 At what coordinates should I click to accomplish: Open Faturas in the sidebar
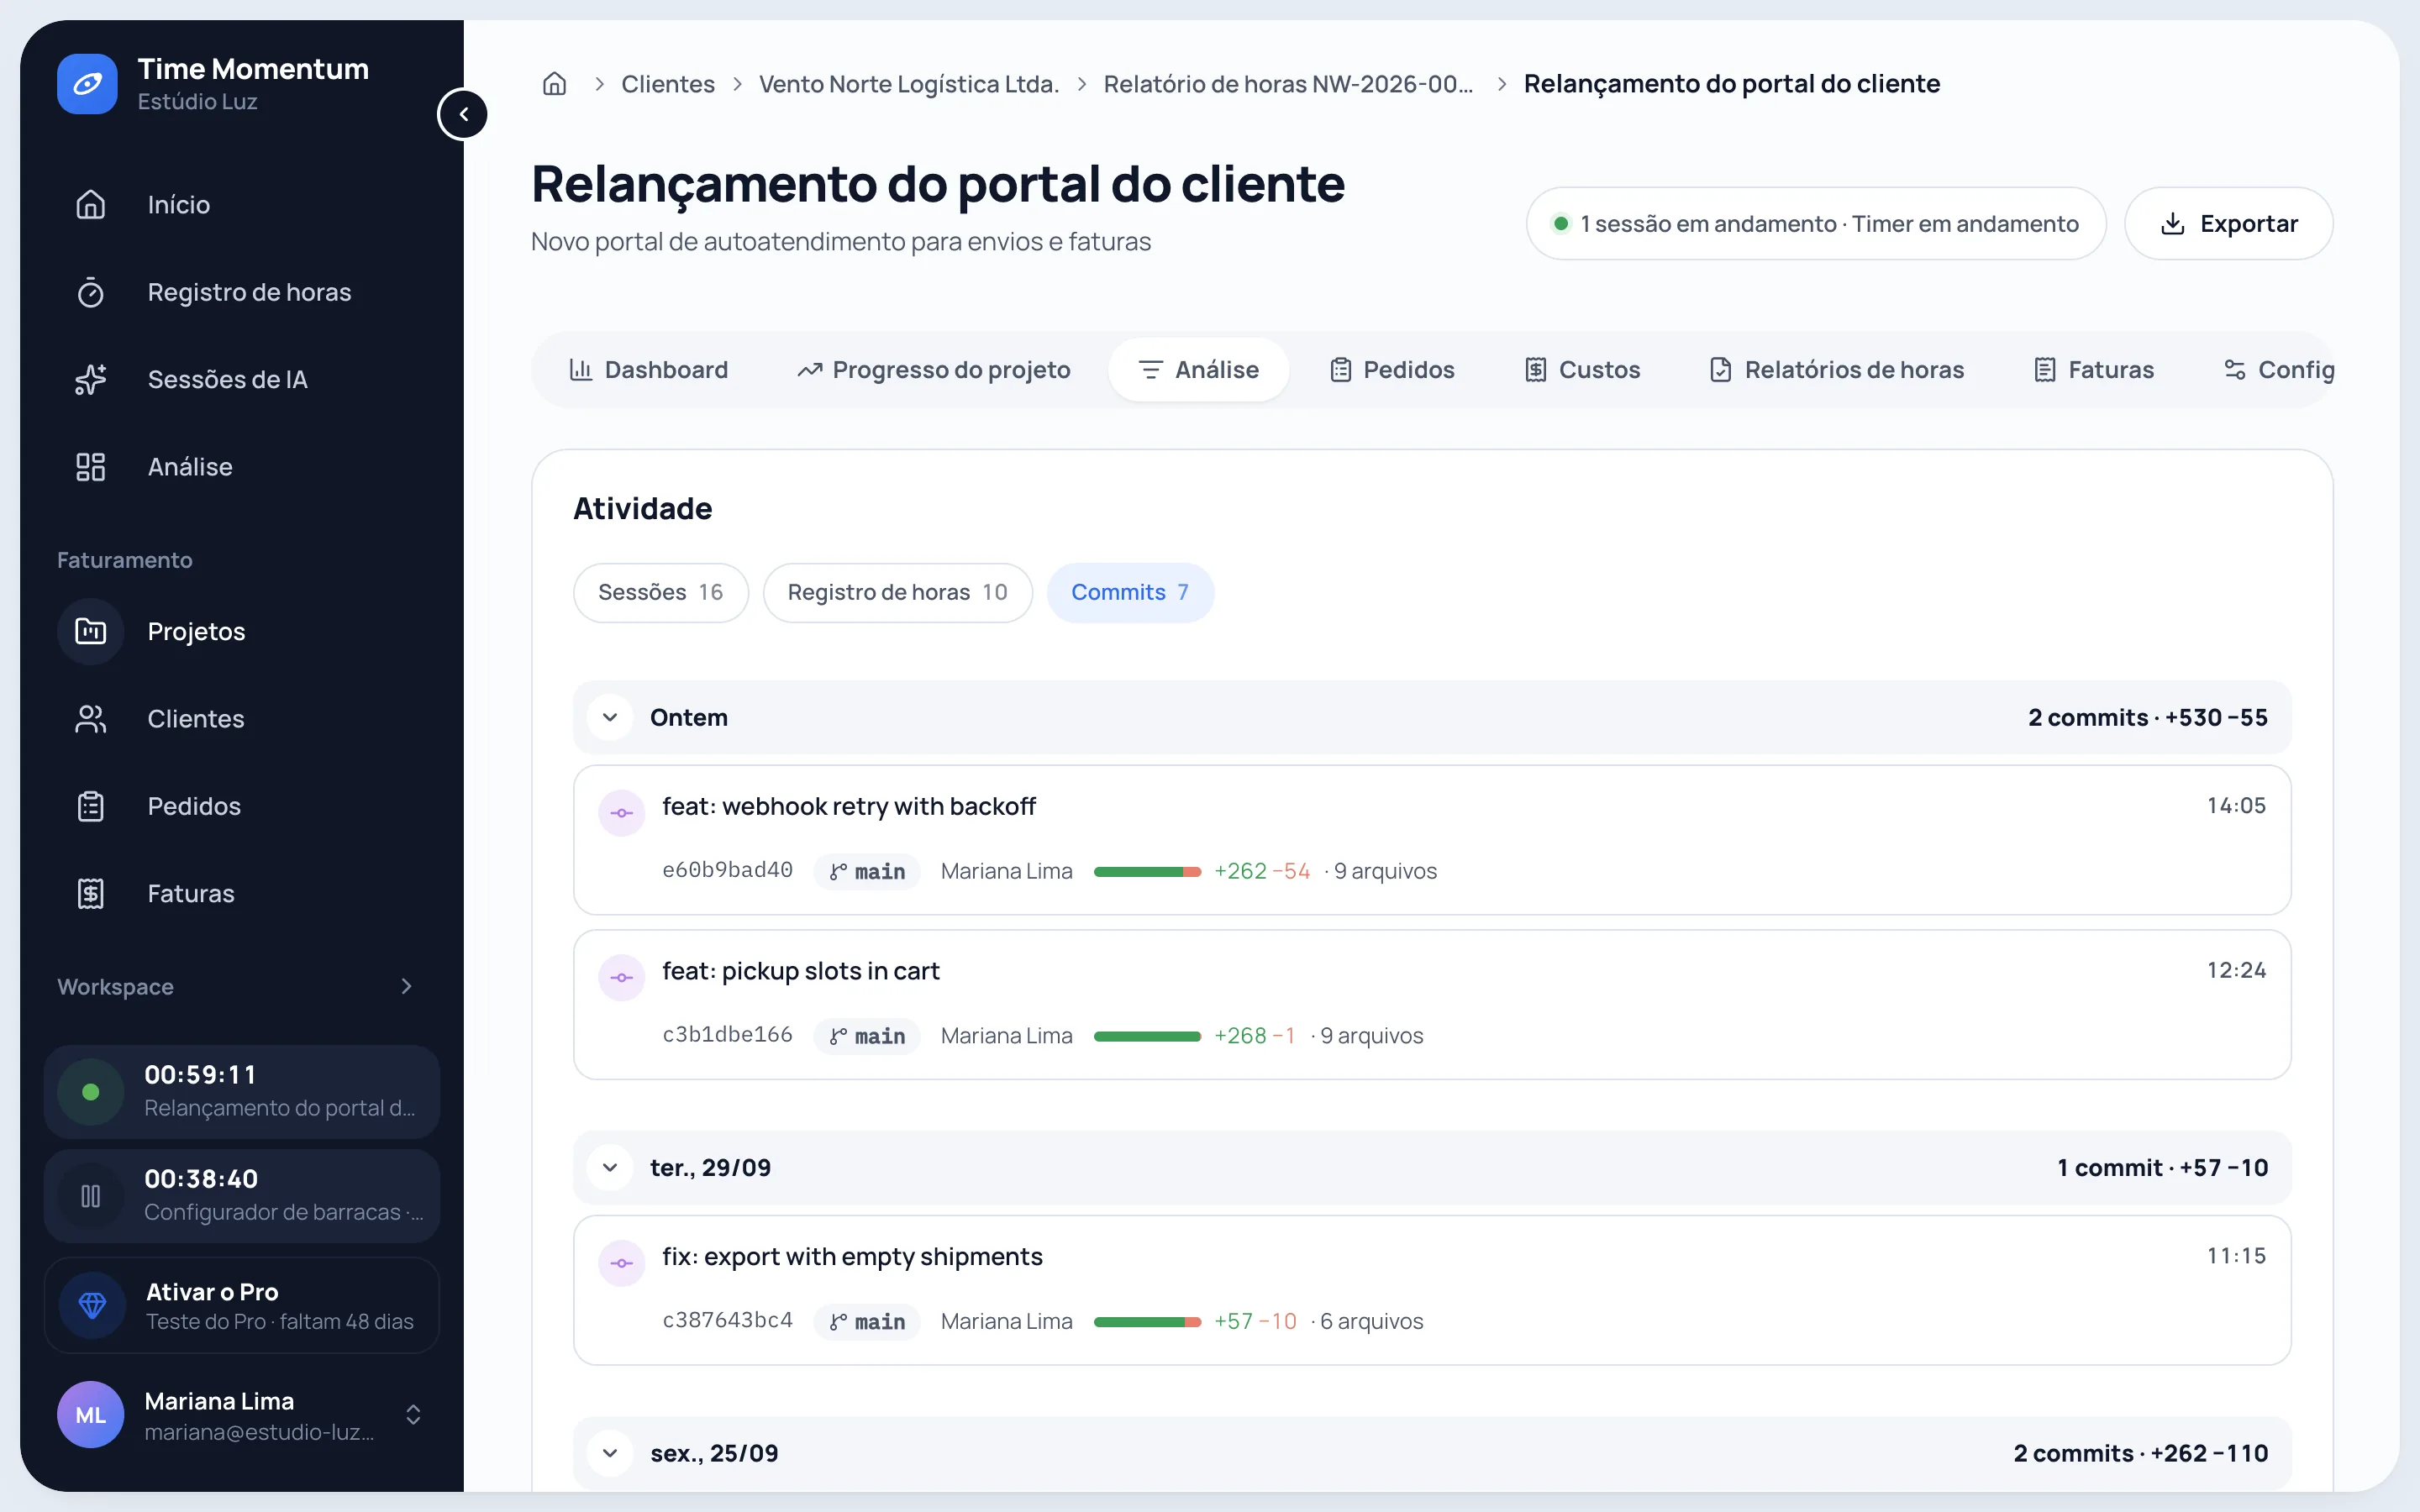242,893
